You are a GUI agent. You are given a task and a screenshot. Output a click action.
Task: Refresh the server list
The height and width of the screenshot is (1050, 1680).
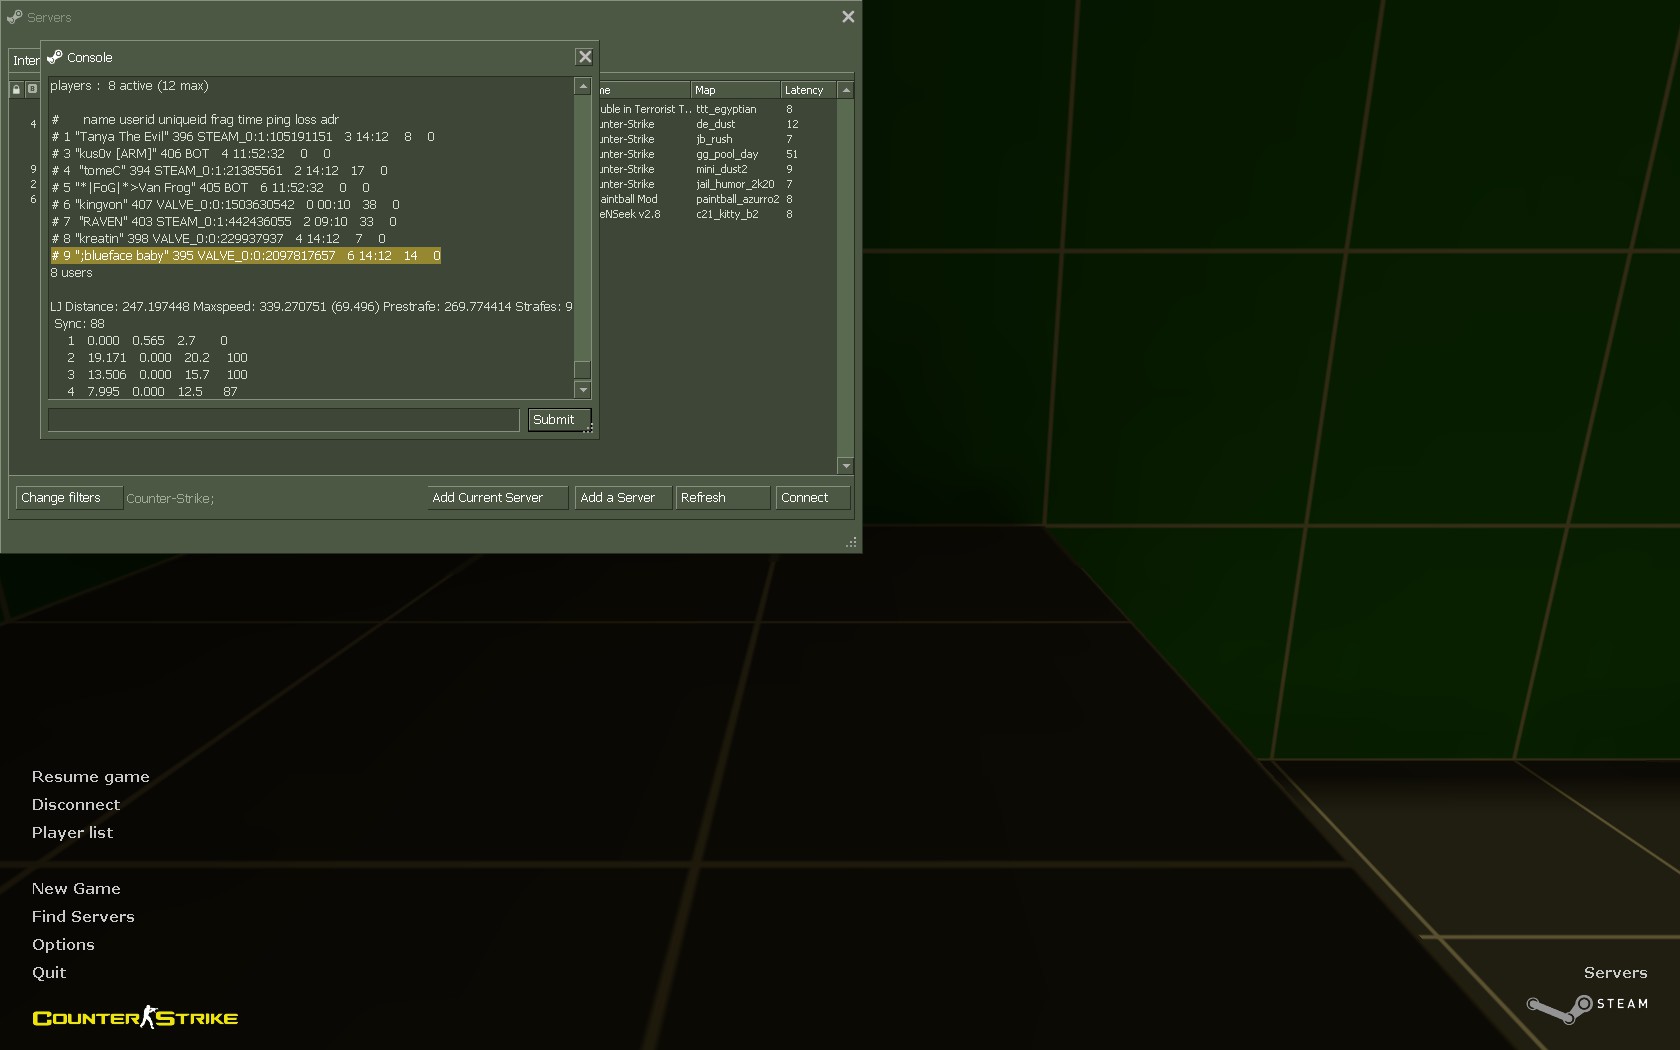[722, 498]
